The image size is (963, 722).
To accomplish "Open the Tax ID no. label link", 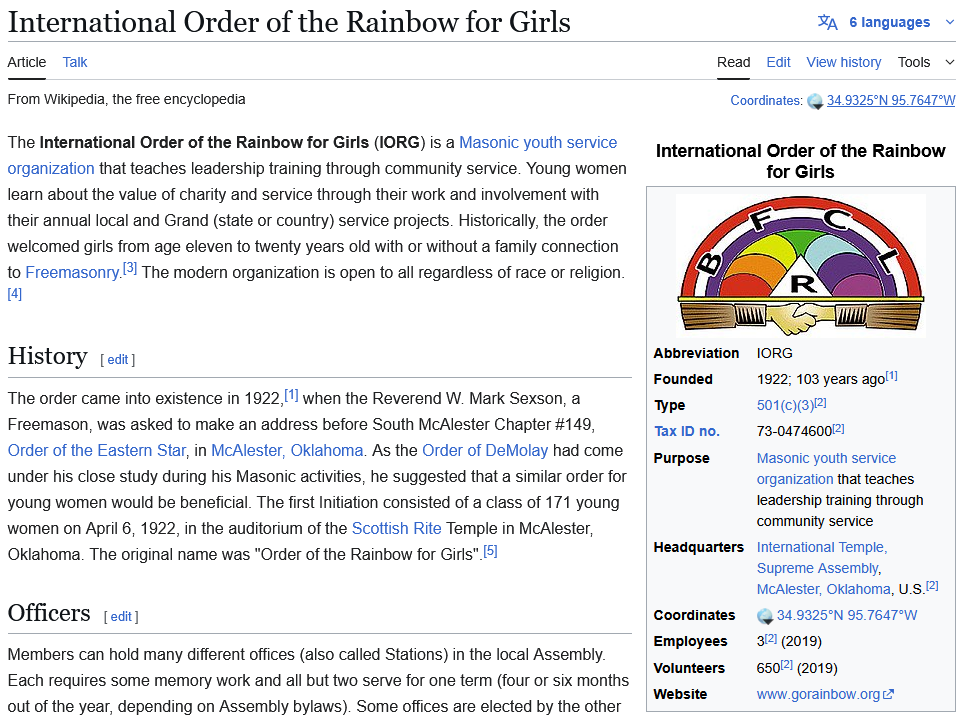I will point(686,431).
